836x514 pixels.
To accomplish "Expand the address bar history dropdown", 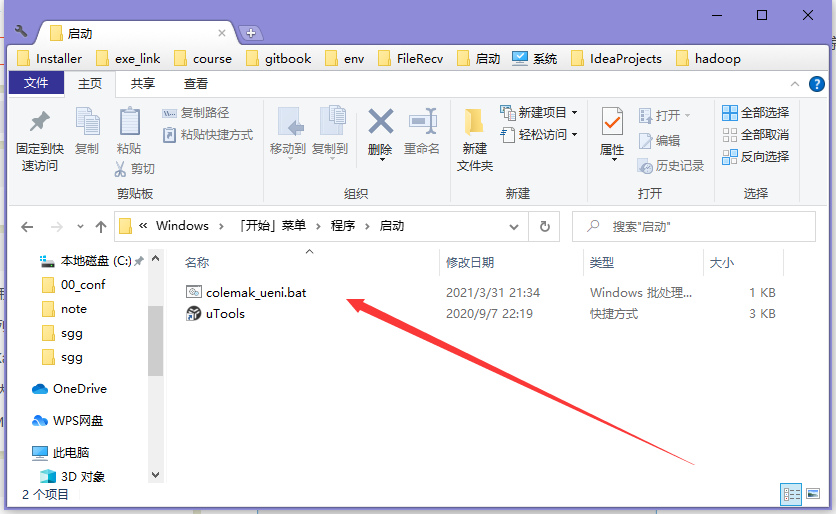I will click(x=514, y=227).
